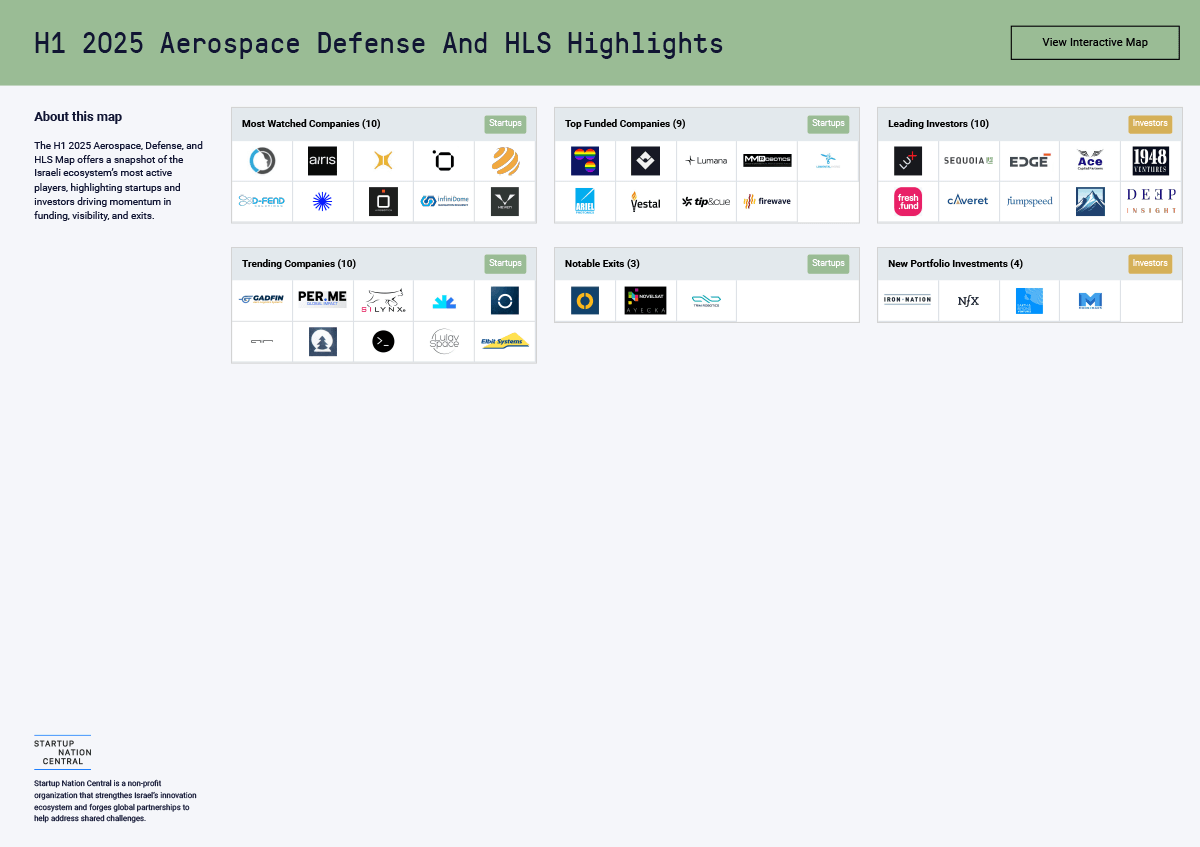Image resolution: width=1200 pixels, height=847 pixels.
Task: Select the EDGE investor logo
Action: pos(1029,160)
